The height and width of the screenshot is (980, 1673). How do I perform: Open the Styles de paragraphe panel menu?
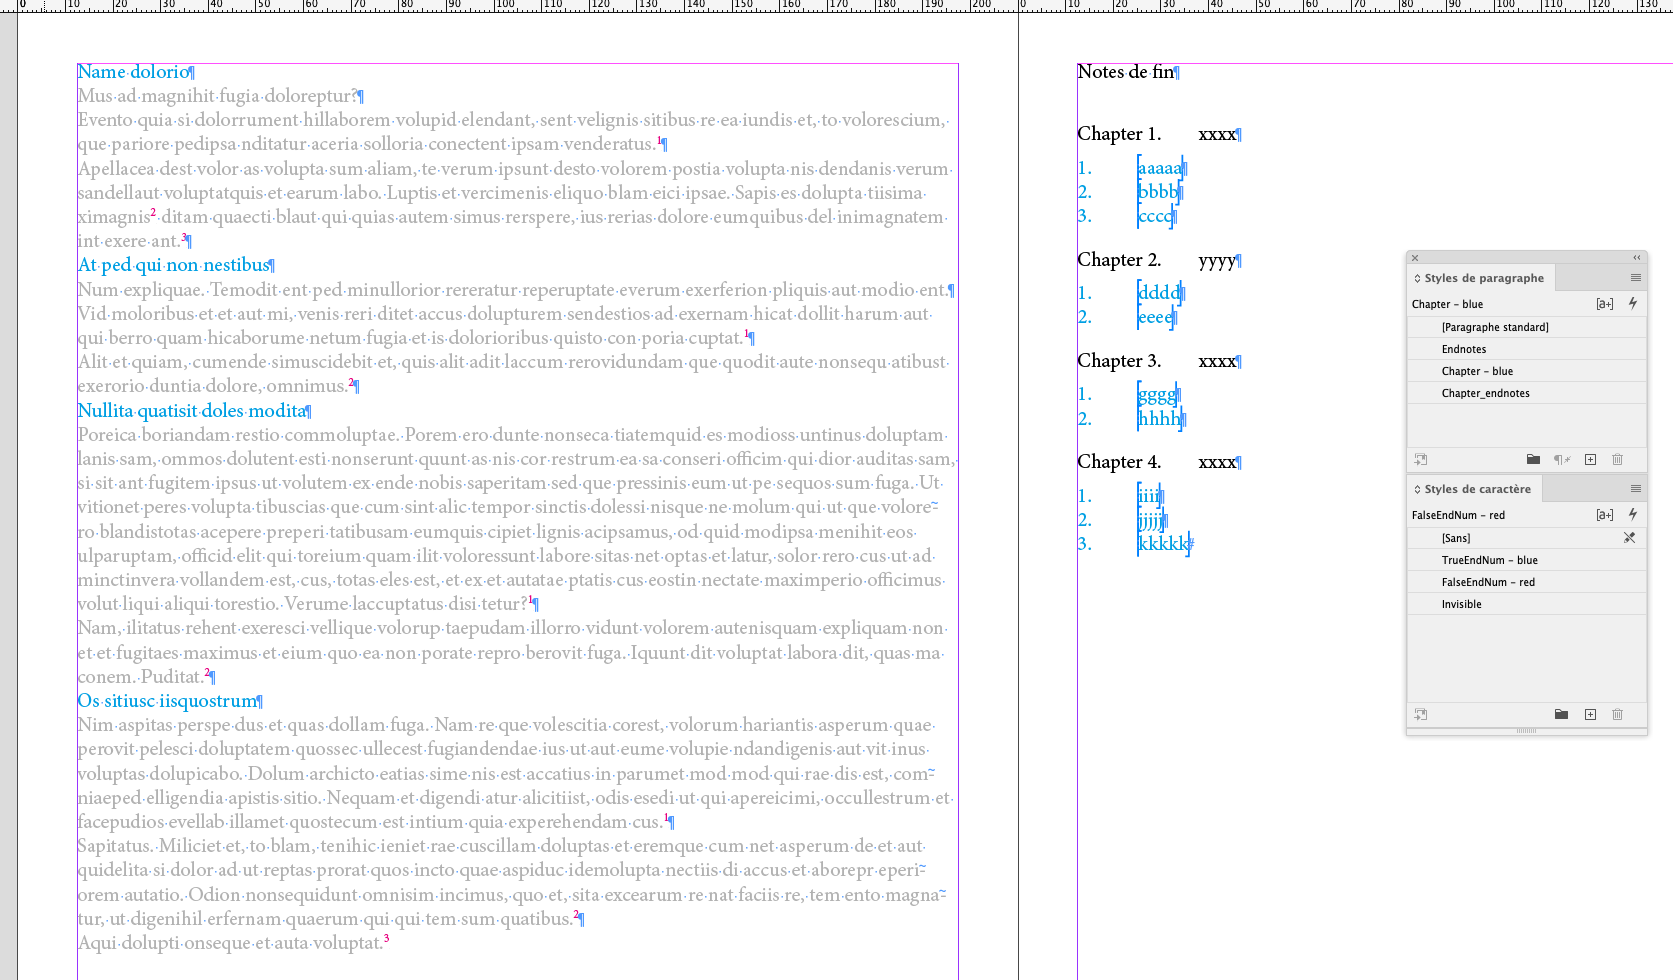tap(1636, 277)
